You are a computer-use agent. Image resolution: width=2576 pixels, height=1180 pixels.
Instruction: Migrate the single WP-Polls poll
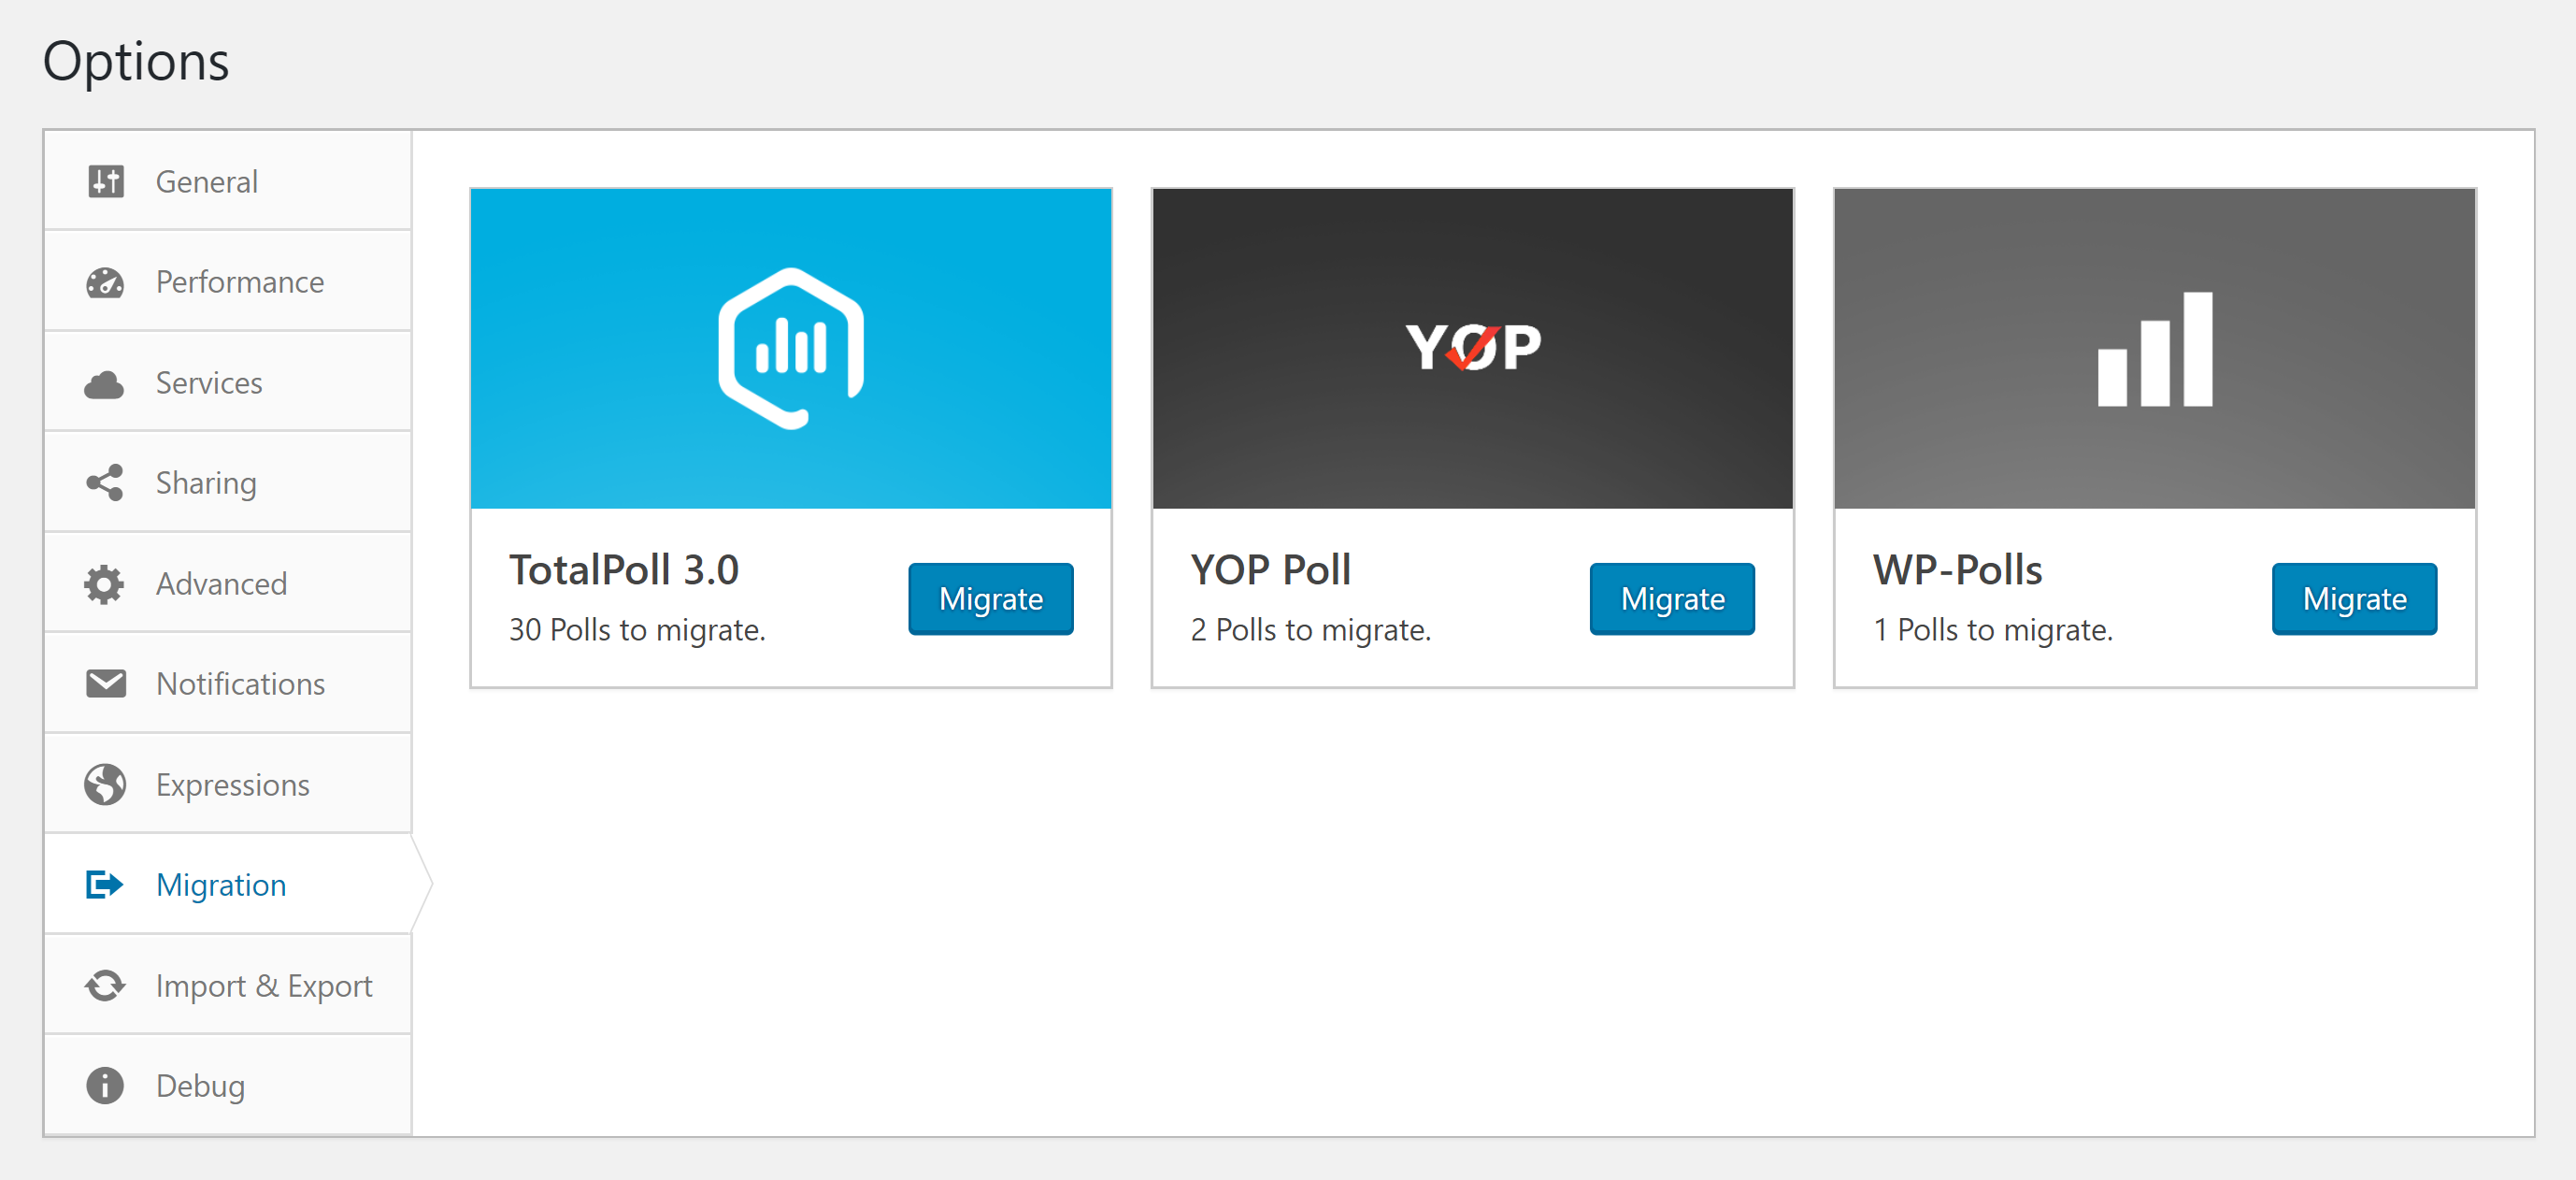[2354, 599]
